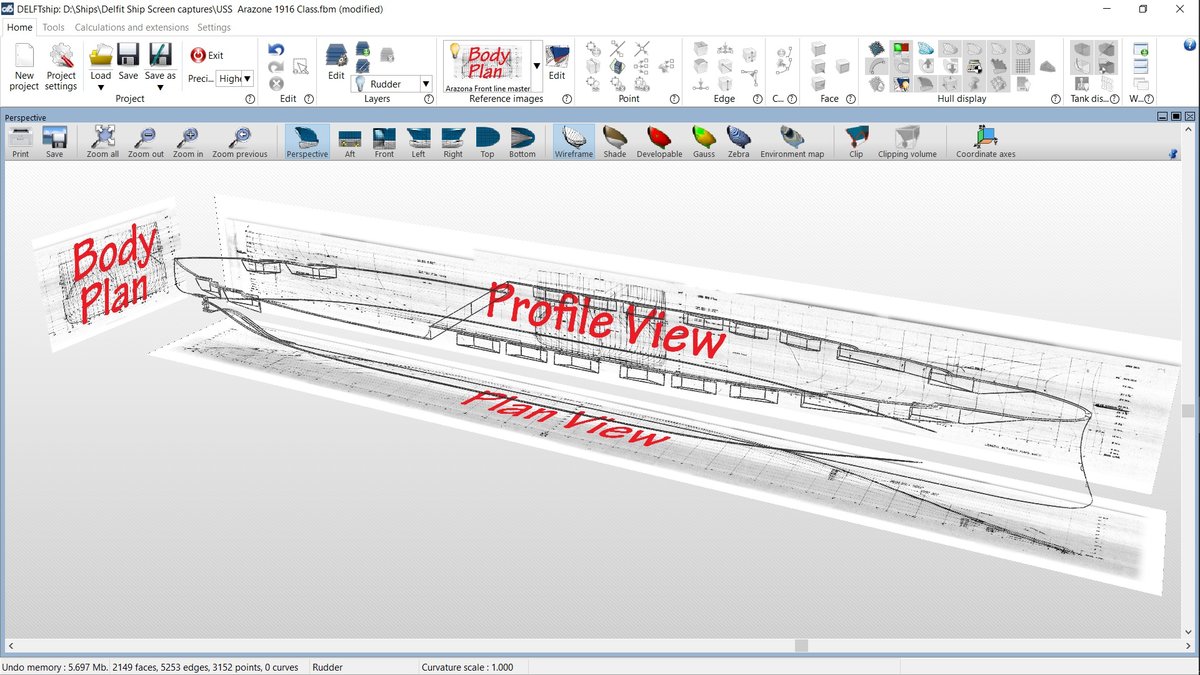Image resolution: width=1200 pixels, height=675 pixels.
Task: Open the Tools ribbon tab
Action: point(53,28)
